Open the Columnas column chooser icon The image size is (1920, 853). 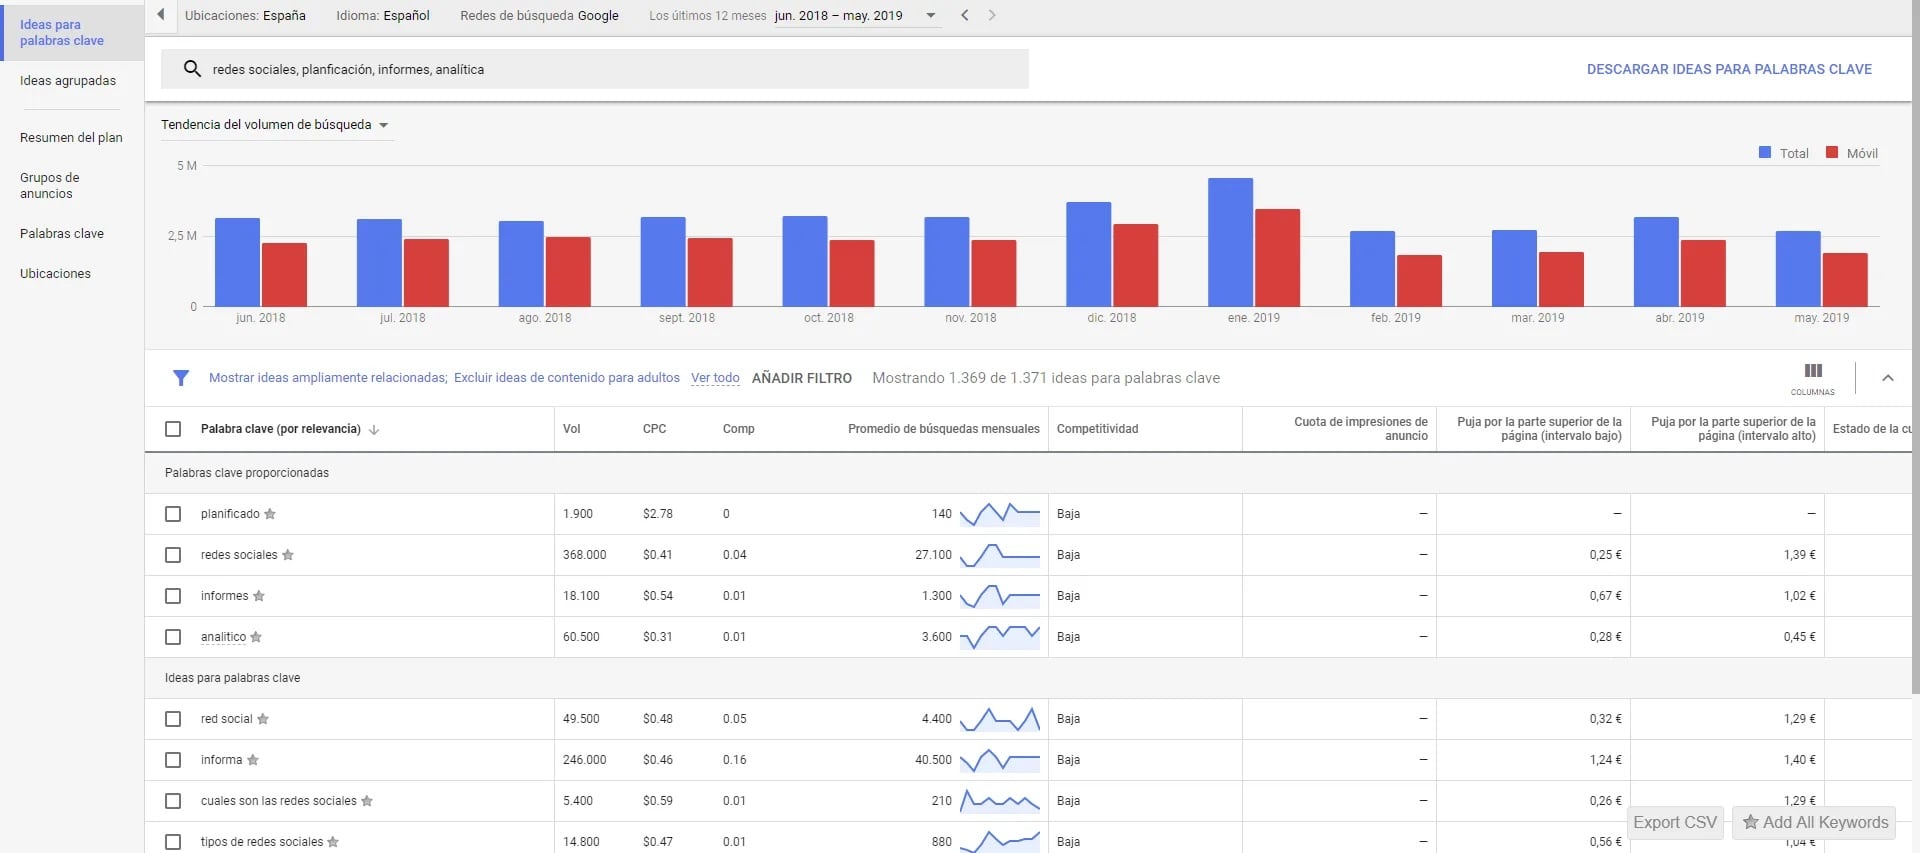[1813, 371]
